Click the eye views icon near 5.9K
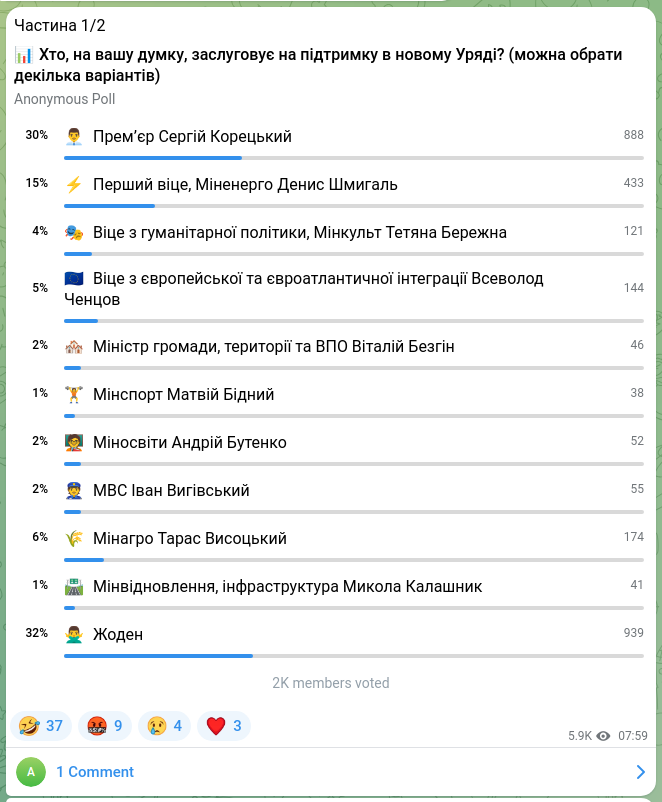 [x=604, y=736]
